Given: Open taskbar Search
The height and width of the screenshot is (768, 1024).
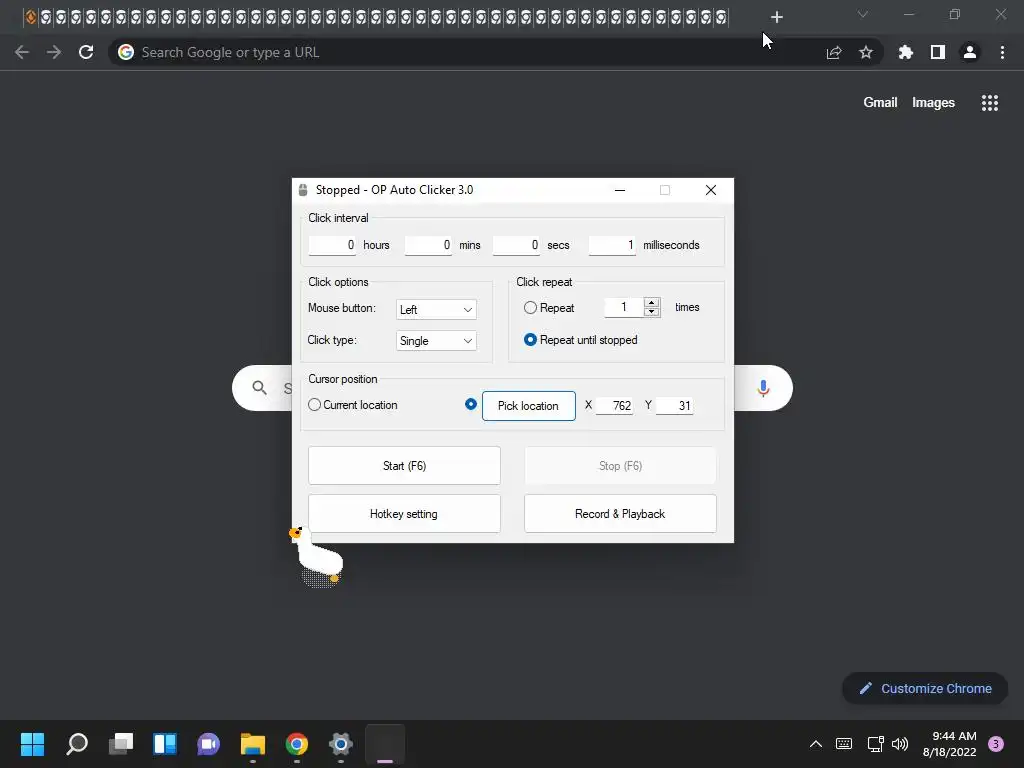Looking at the screenshot, I should (x=77, y=744).
